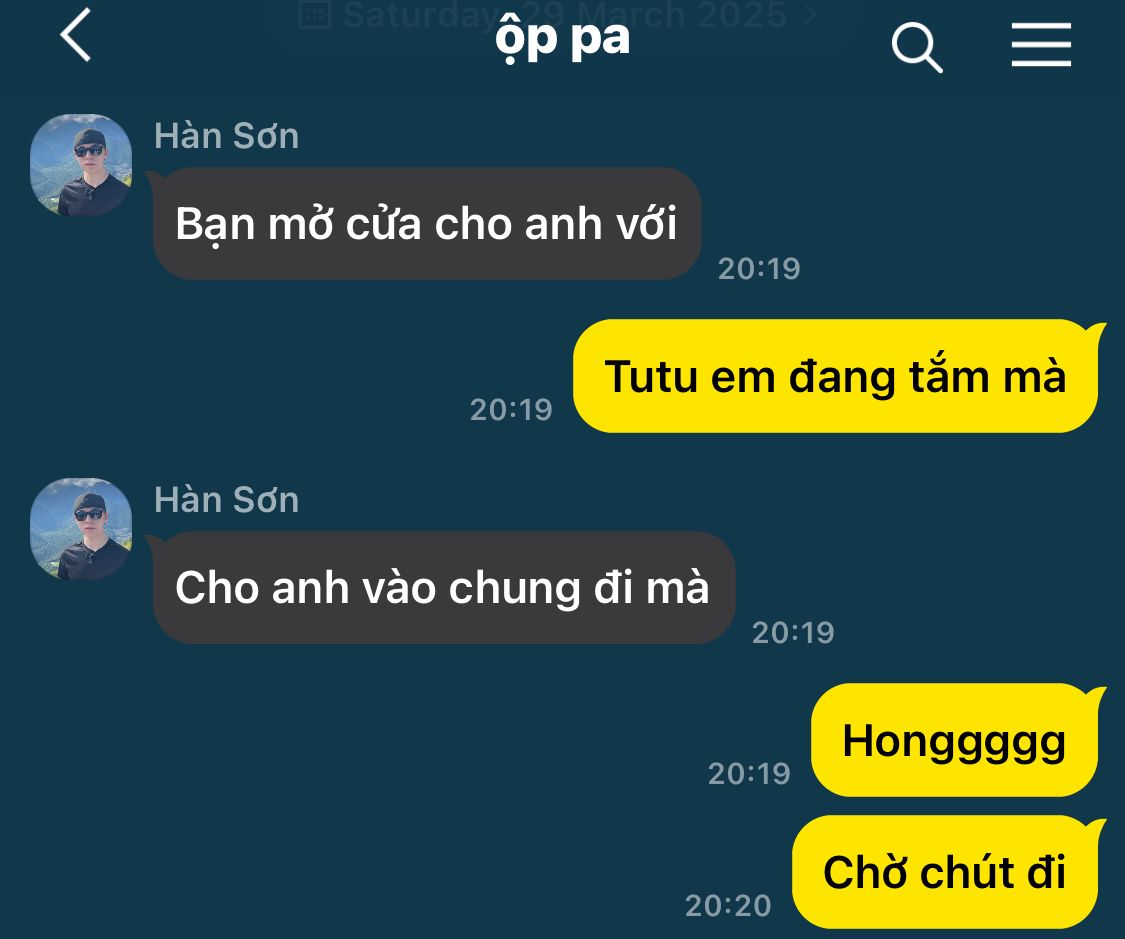Image resolution: width=1125 pixels, height=939 pixels.
Task: Tap the chat title "ộp pa"
Action: [x=562, y=38]
